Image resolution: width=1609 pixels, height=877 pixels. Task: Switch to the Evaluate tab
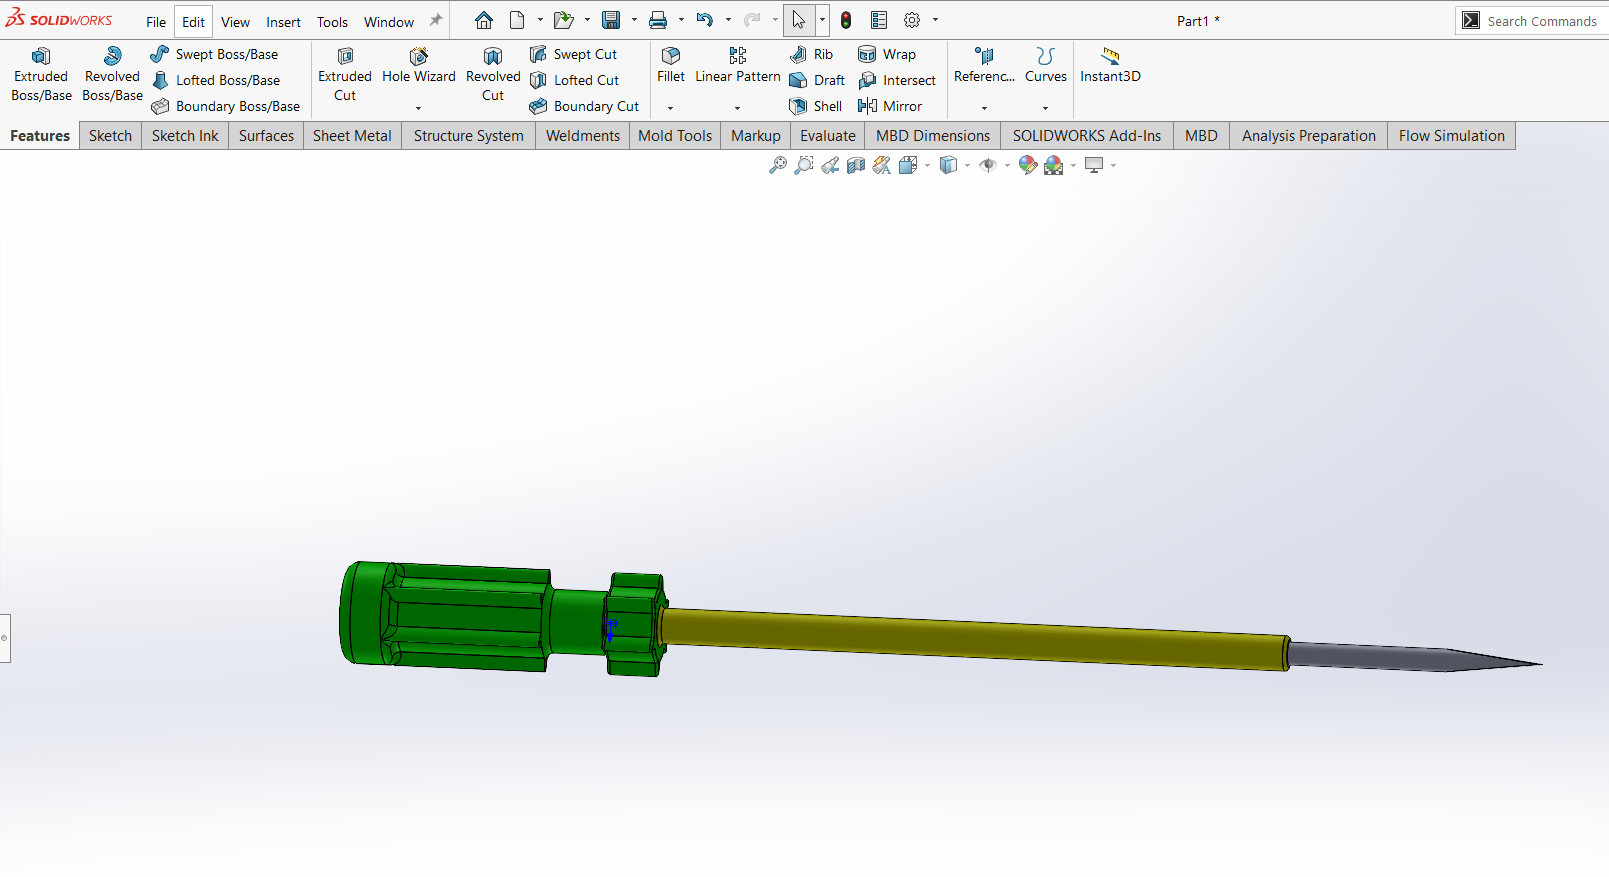point(828,136)
